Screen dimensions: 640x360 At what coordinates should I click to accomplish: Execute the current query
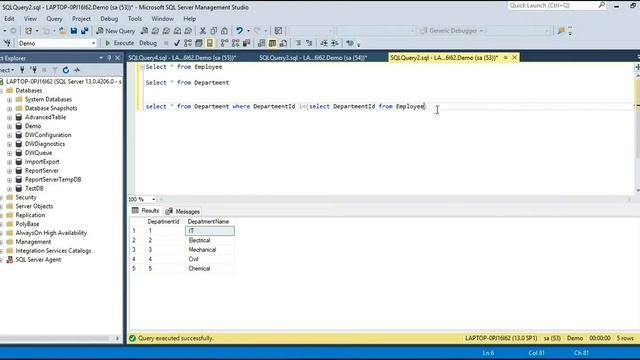[119, 43]
